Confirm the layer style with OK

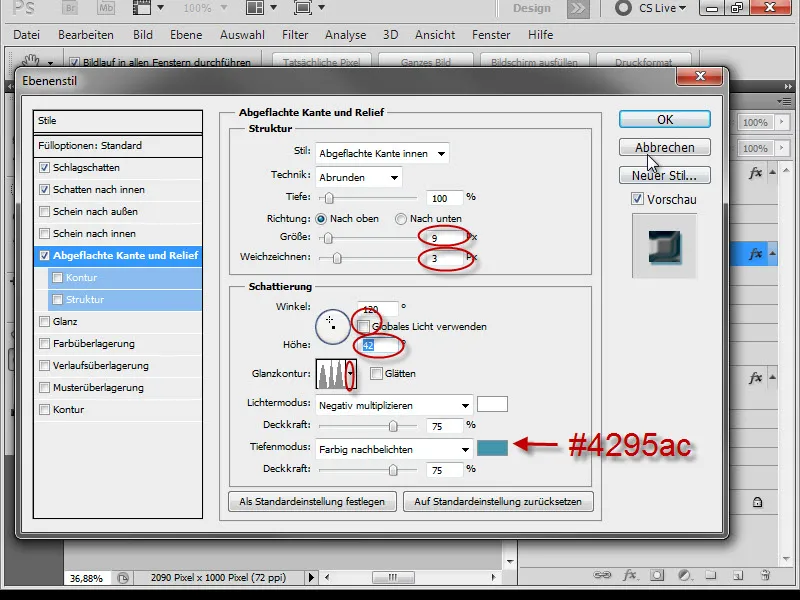coord(665,119)
